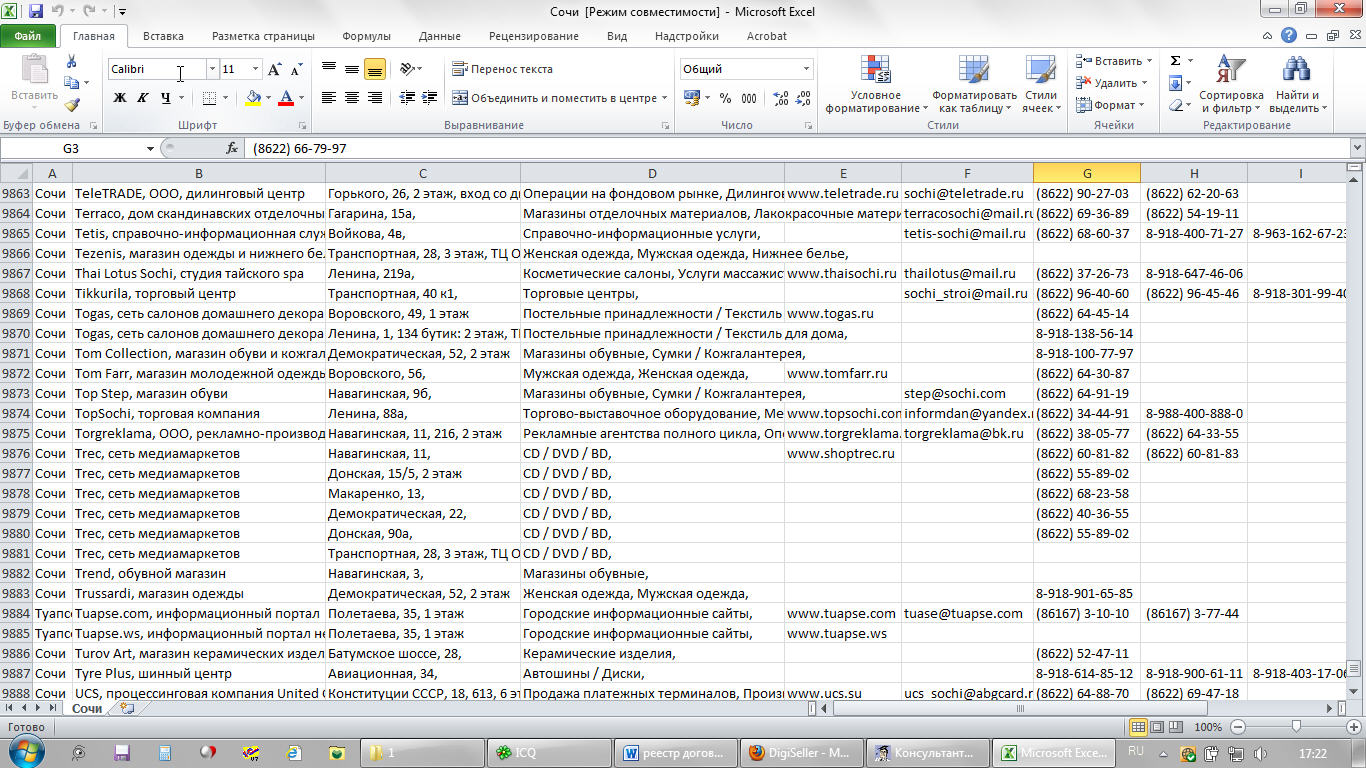Click the zoom slider handle

pos(1296,727)
